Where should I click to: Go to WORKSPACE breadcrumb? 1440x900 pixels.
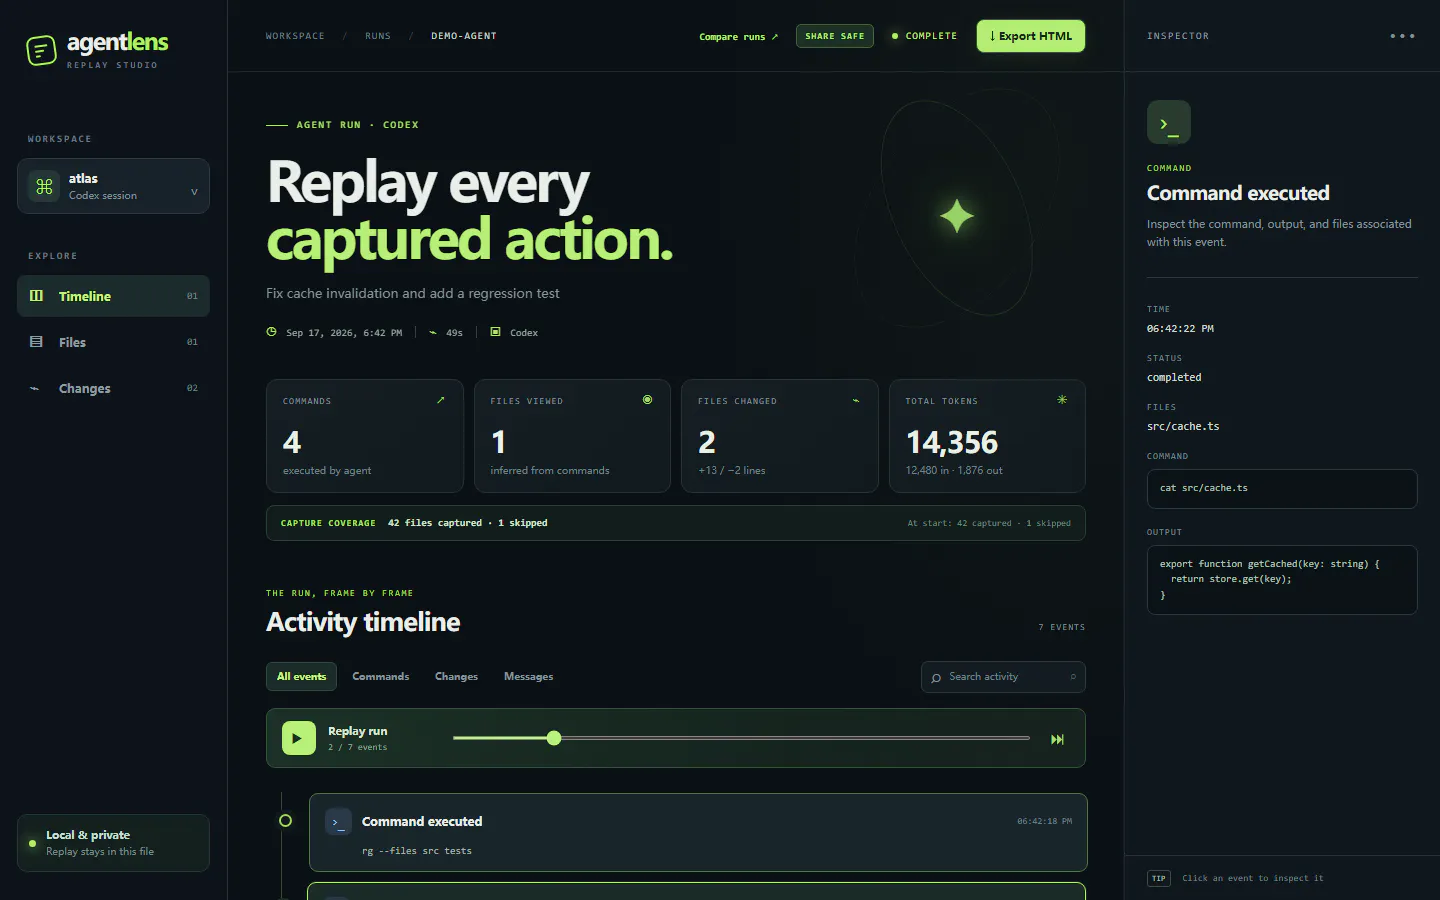click(x=295, y=36)
